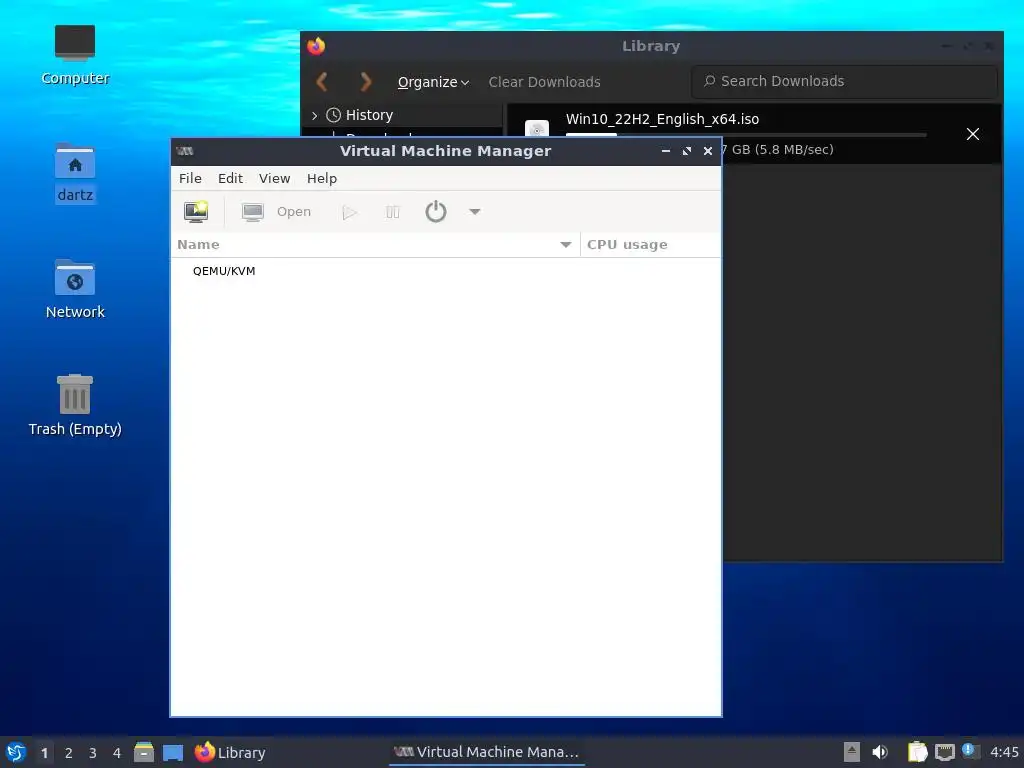The height and width of the screenshot is (768, 1024).
Task: Switch to workspace 1
Action: click(x=44, y=753)
